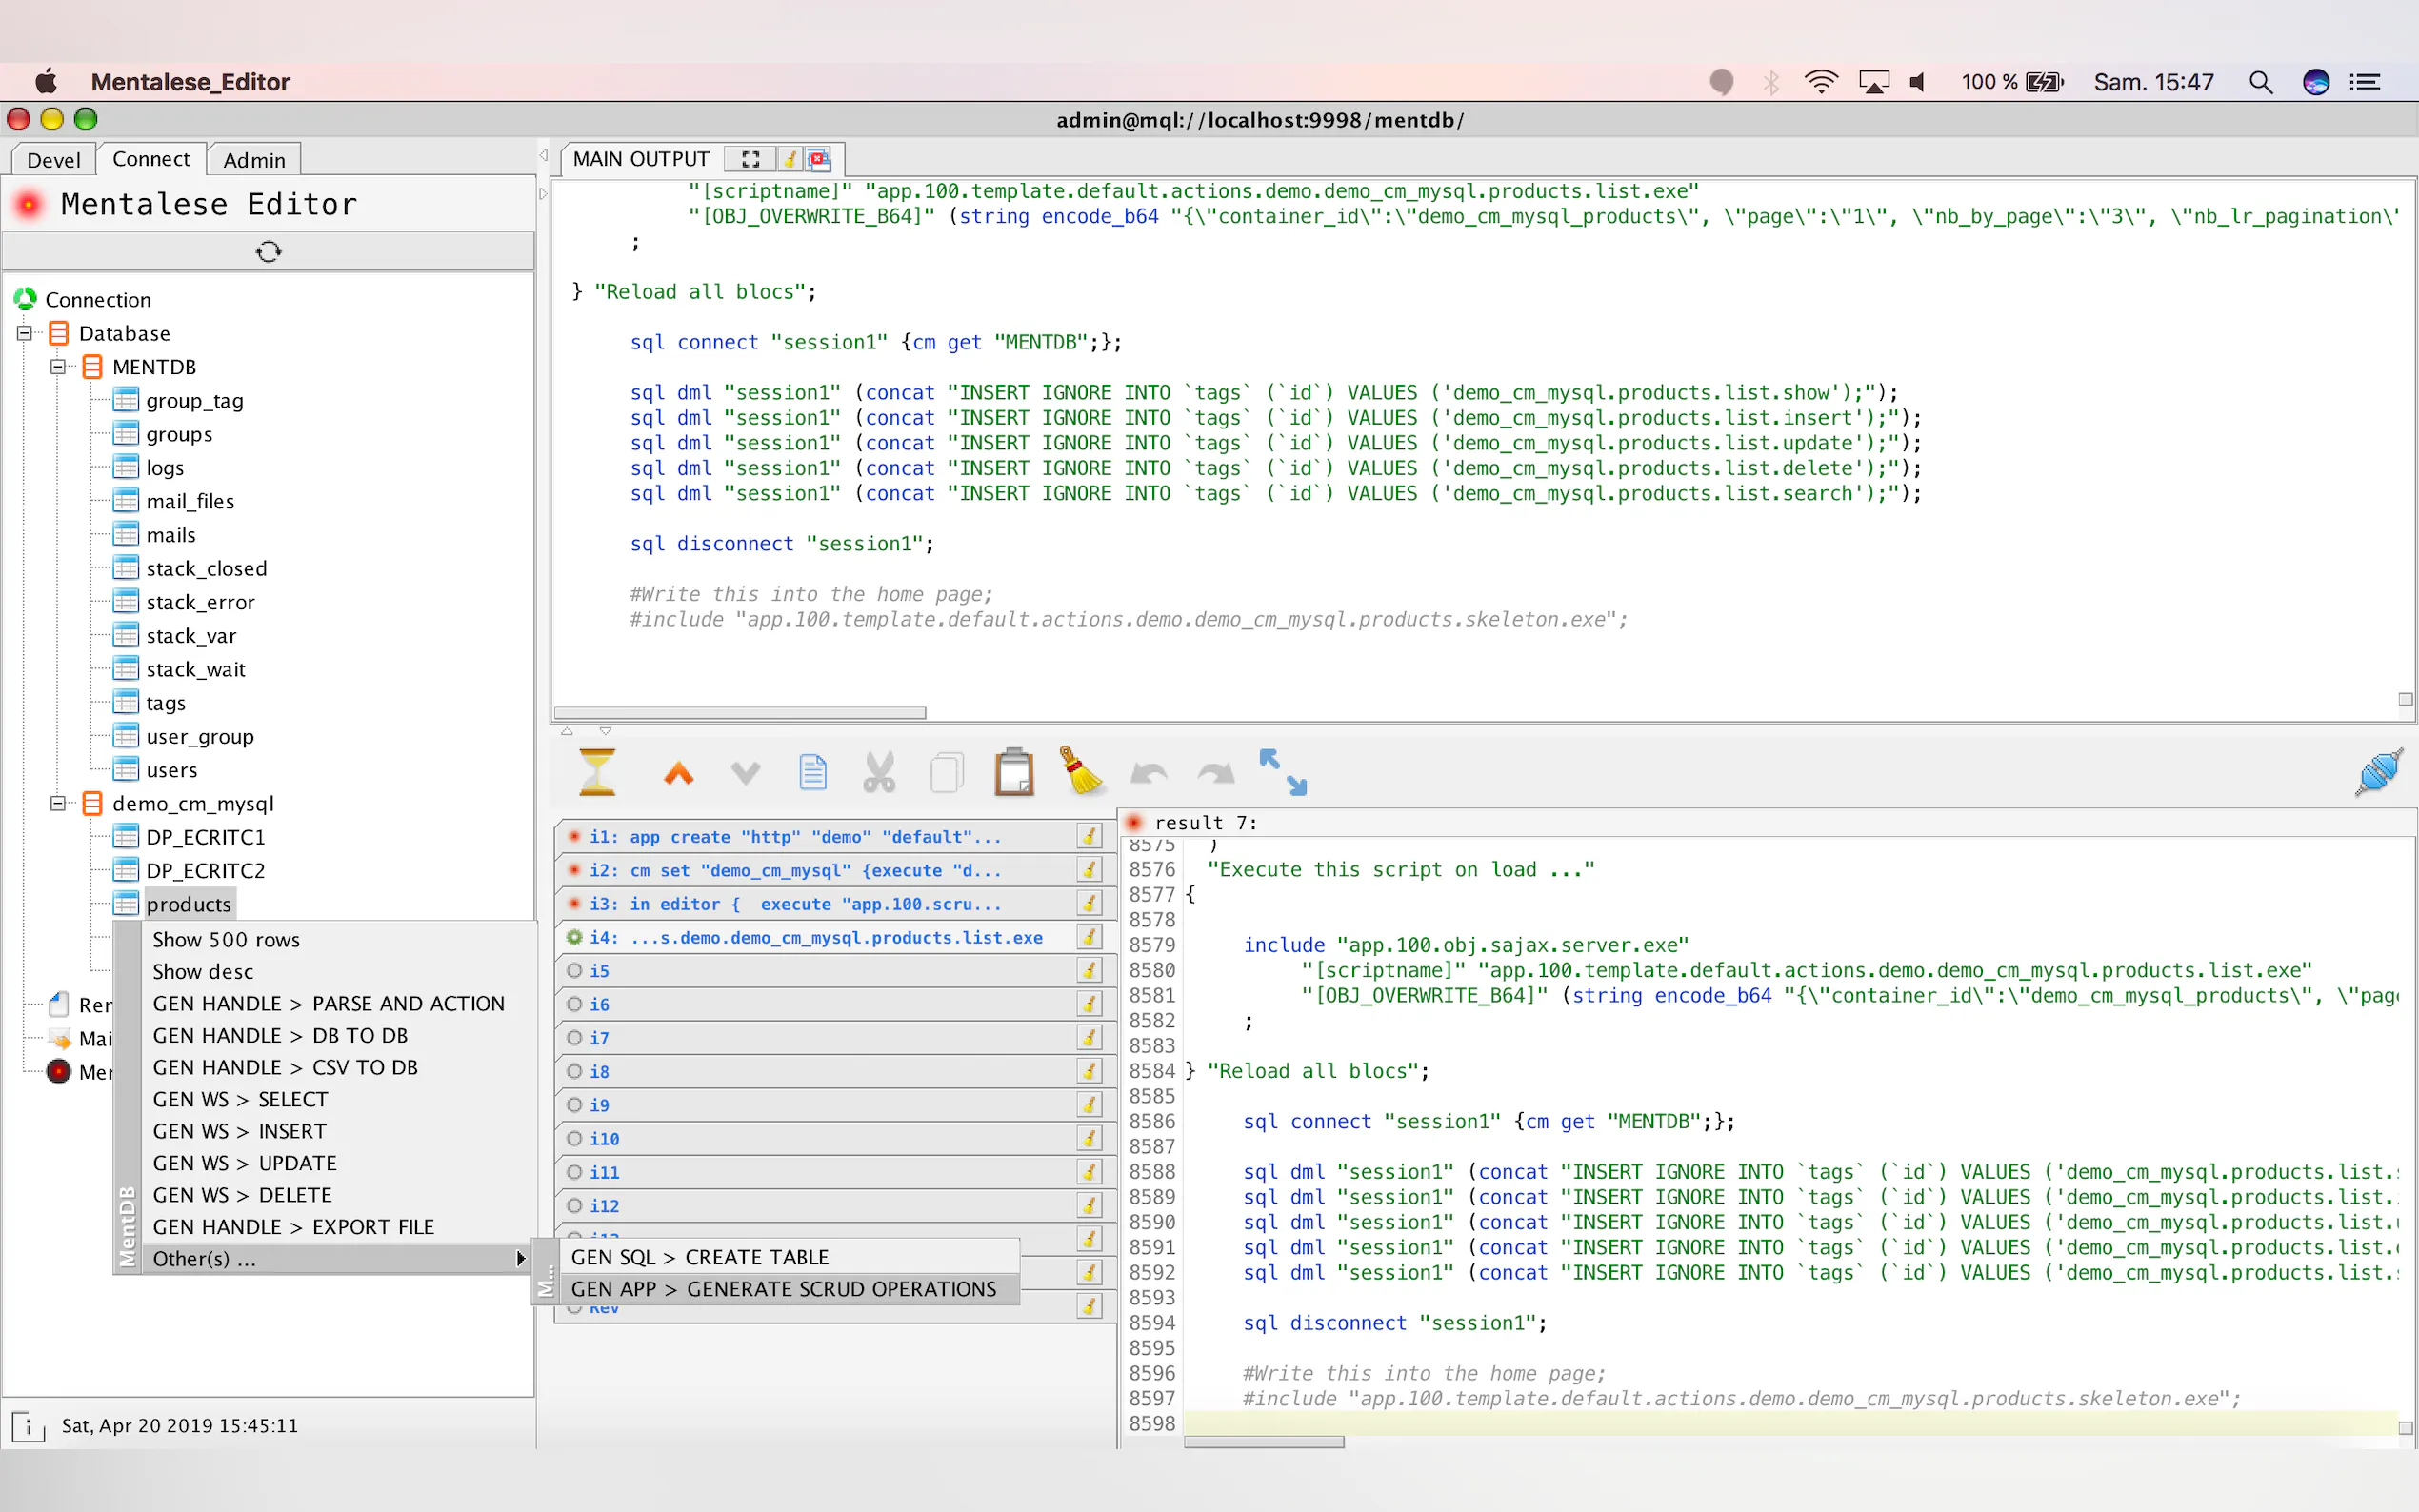Click the blue plug connection icon
This screenshot has width=2419, height=1512.
pos(2377,772)
